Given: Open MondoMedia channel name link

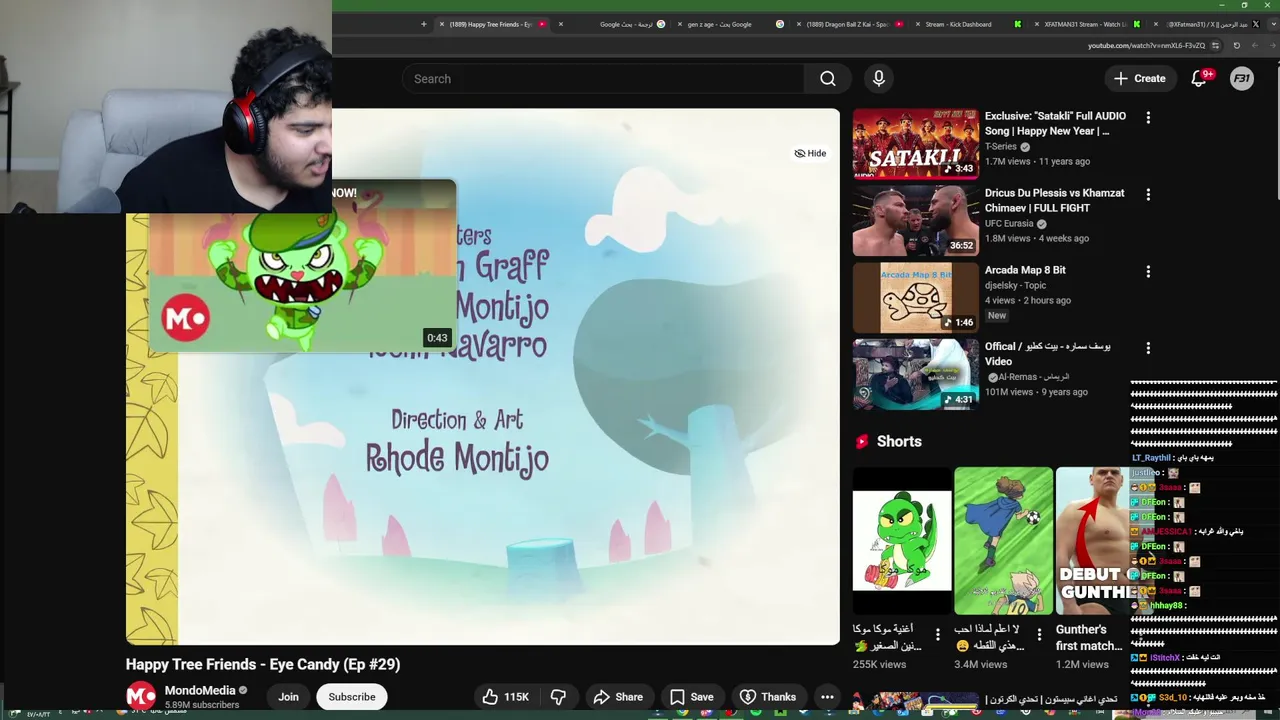Looking at the screenshot, I should pos(200,690).
